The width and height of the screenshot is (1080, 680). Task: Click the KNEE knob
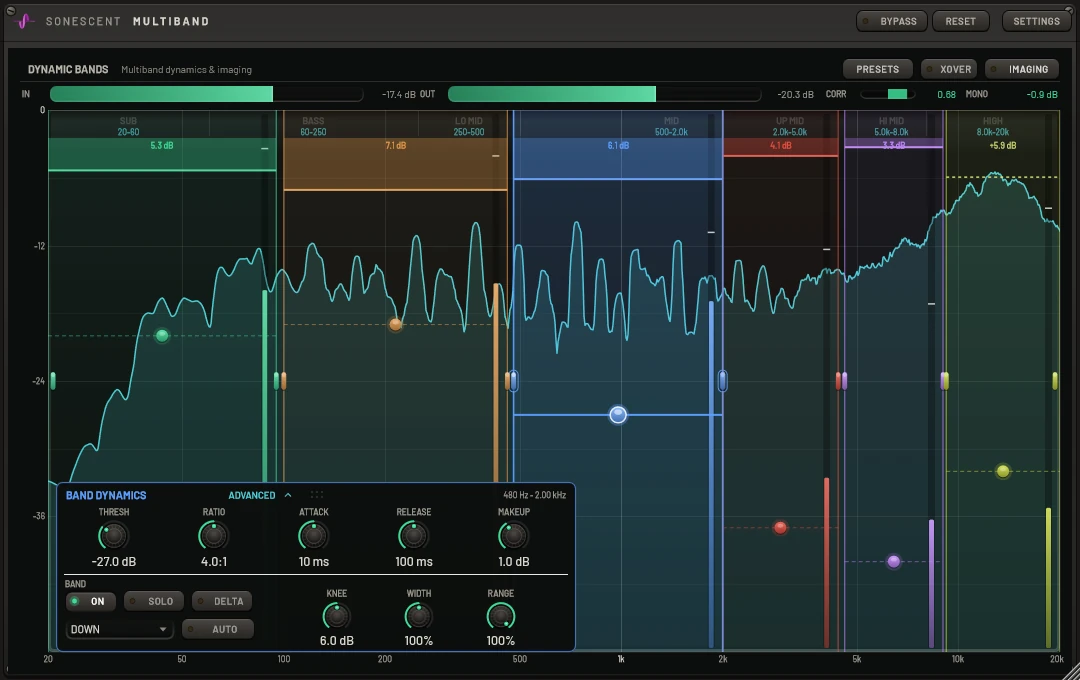(x=336, y=616)
